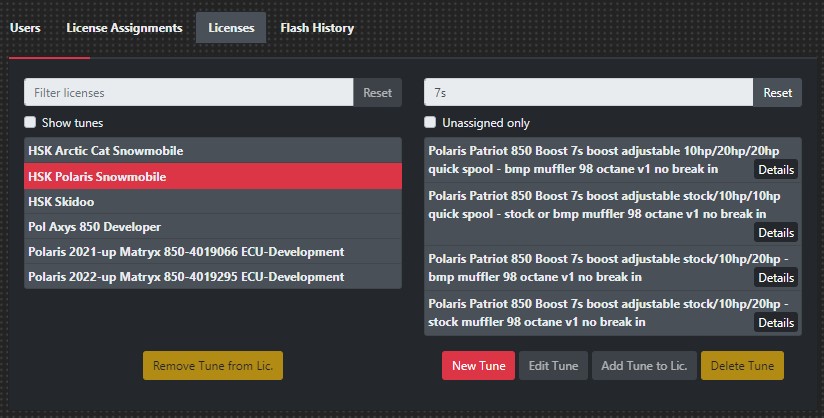Open Details for stock/10hp/20hp stock muffler tune
Viewport: 824px width, 418px height.
coord(776,323)
